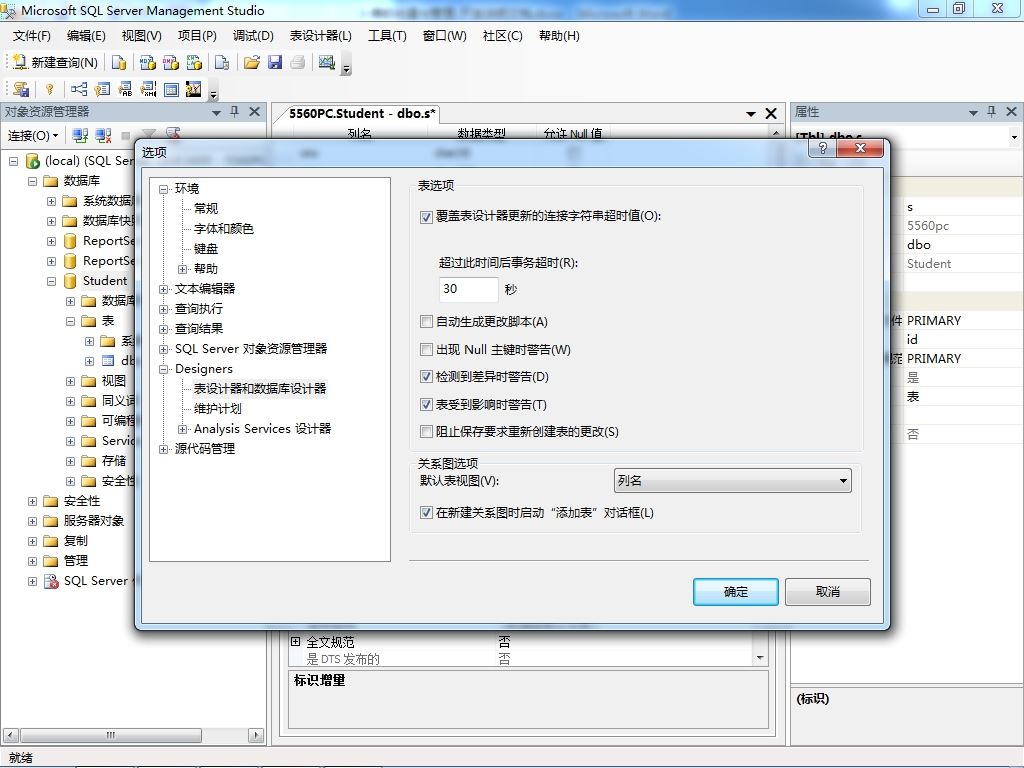Click the New Query (新建查询) toolbar button
The height and width of the screenshot is (768, 1024).
click(x=56, y=62)
